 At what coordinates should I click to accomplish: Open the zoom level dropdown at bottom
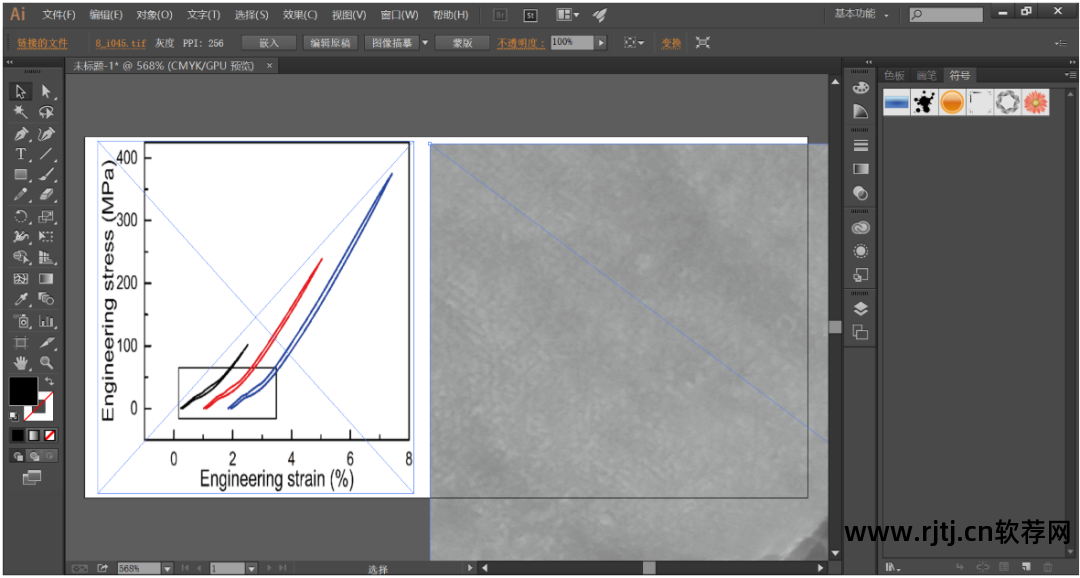167,568
